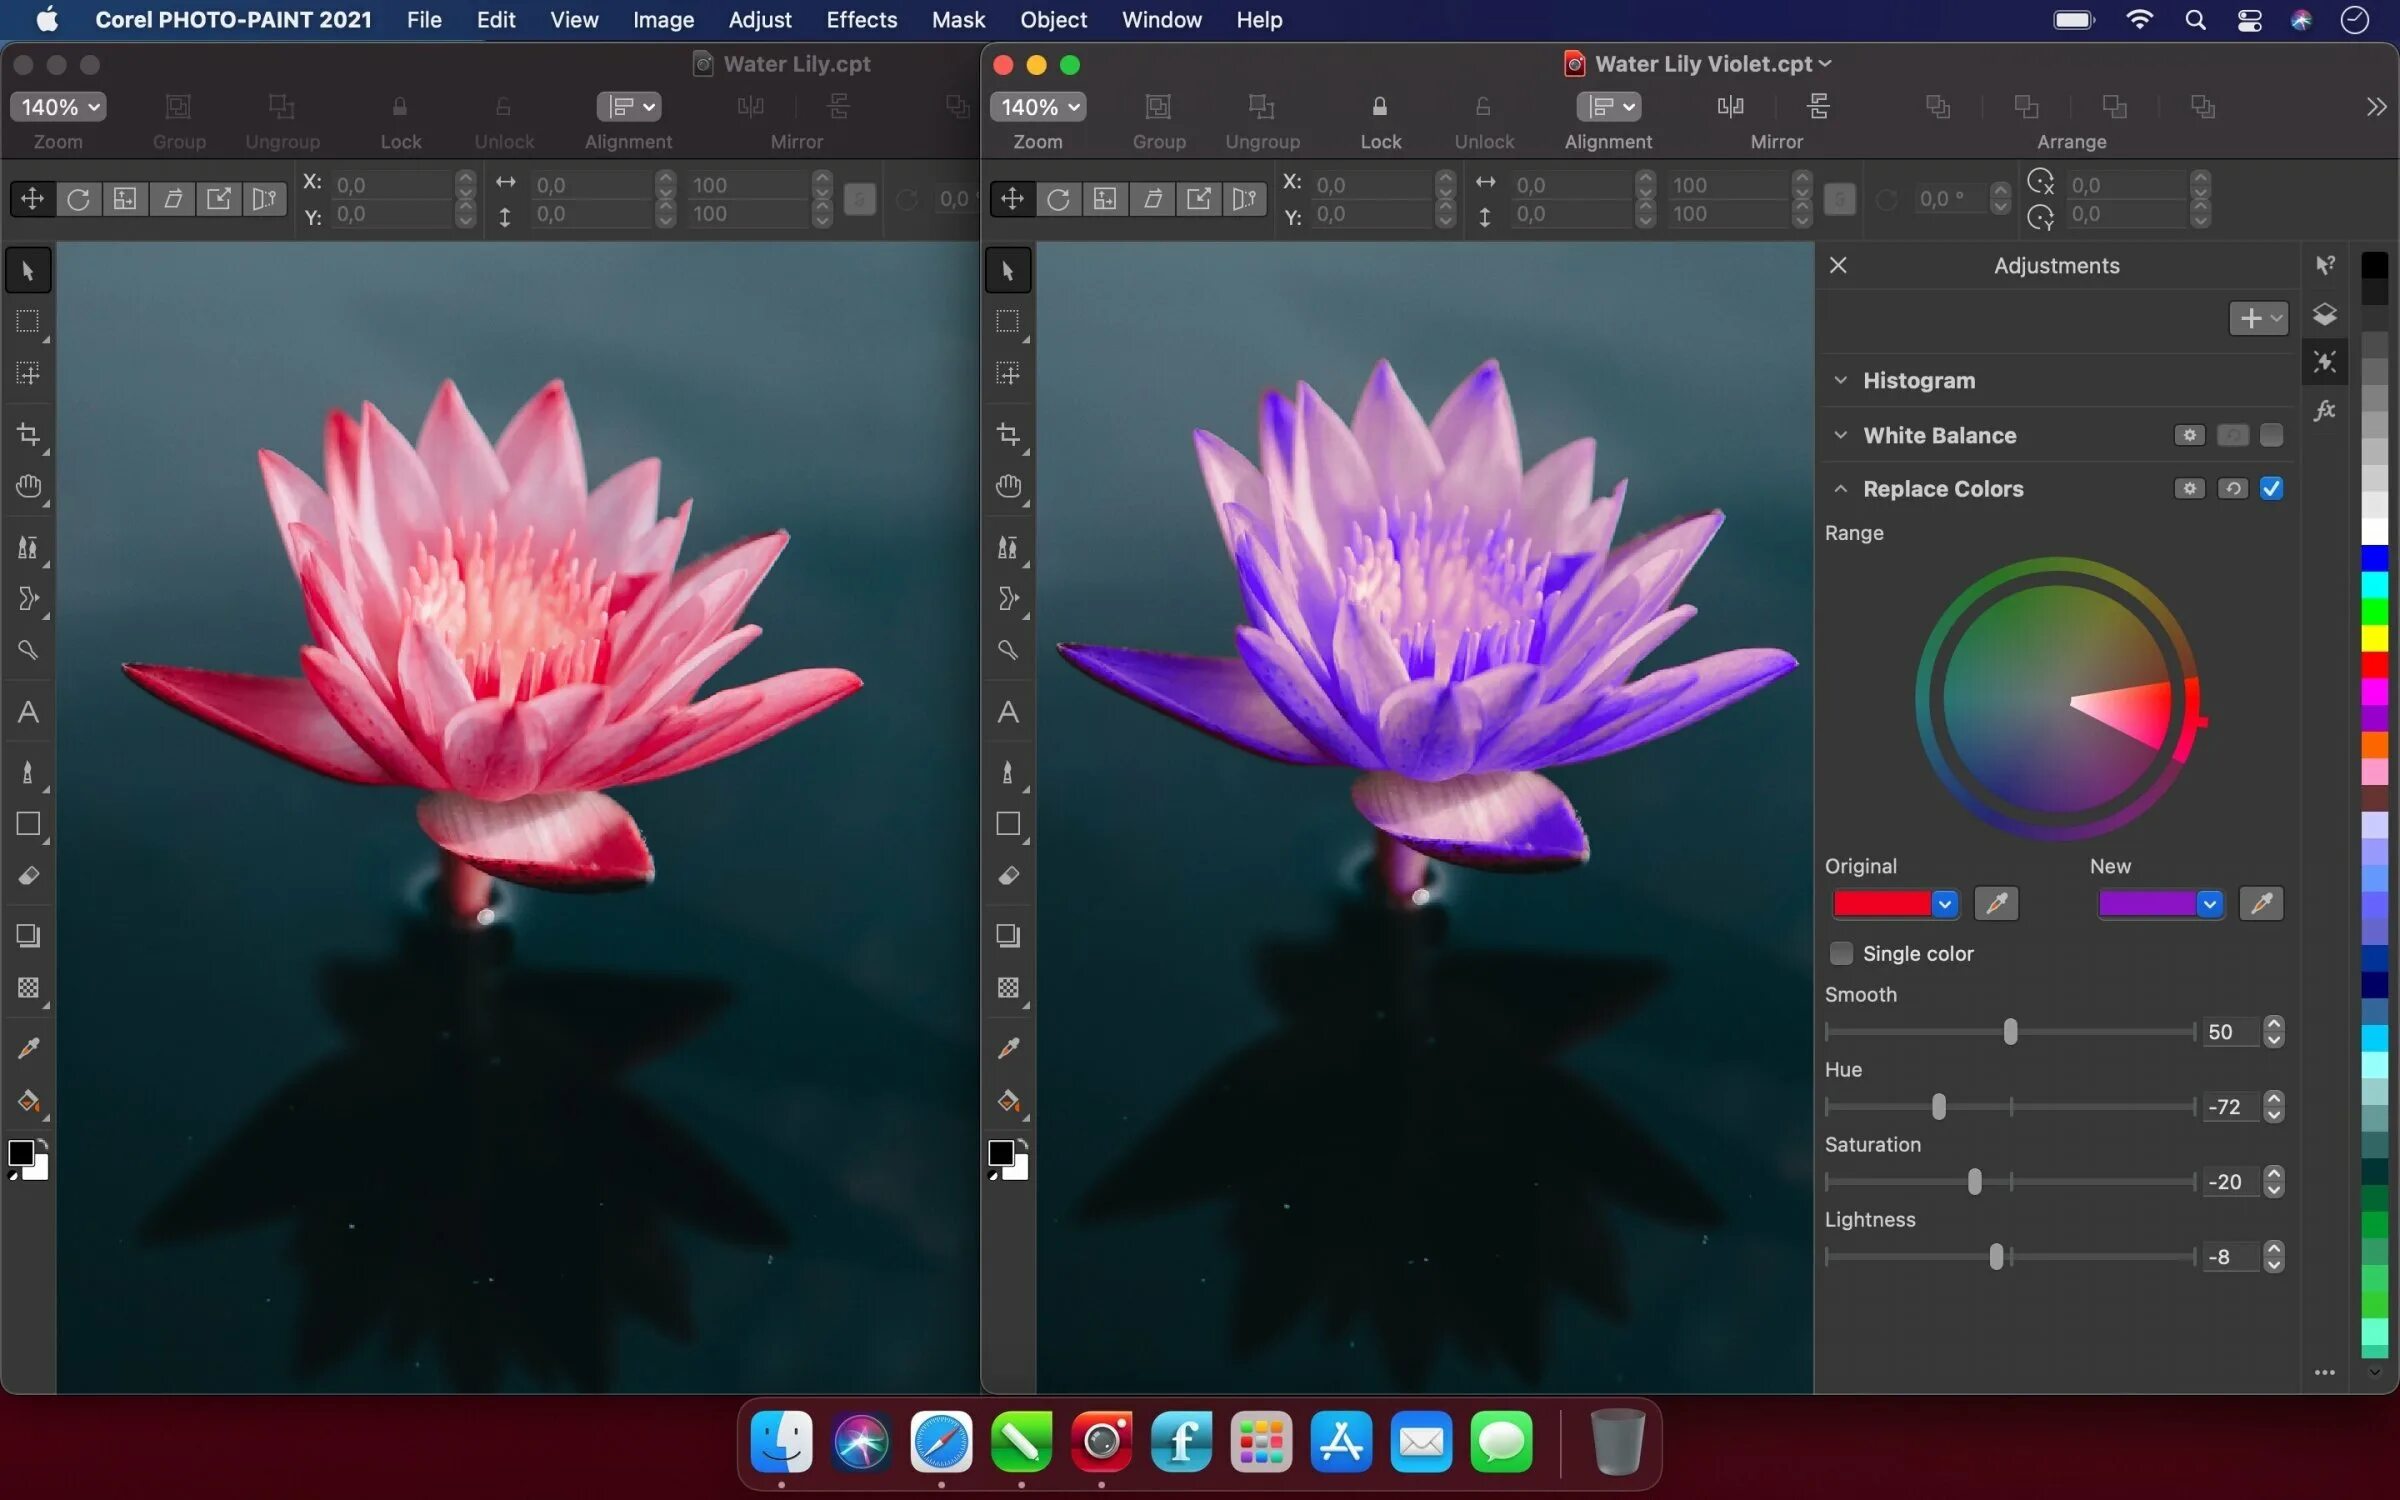Pick the Eyedropper tool in right toolbox
Viewport: 2400px width, 1500px height.
[x=1008, y=1048]
